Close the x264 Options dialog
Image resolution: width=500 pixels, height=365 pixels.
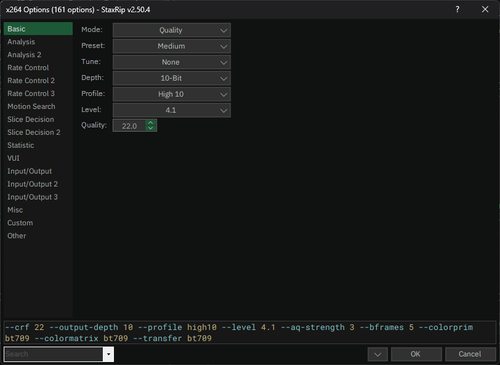[485, 9]
